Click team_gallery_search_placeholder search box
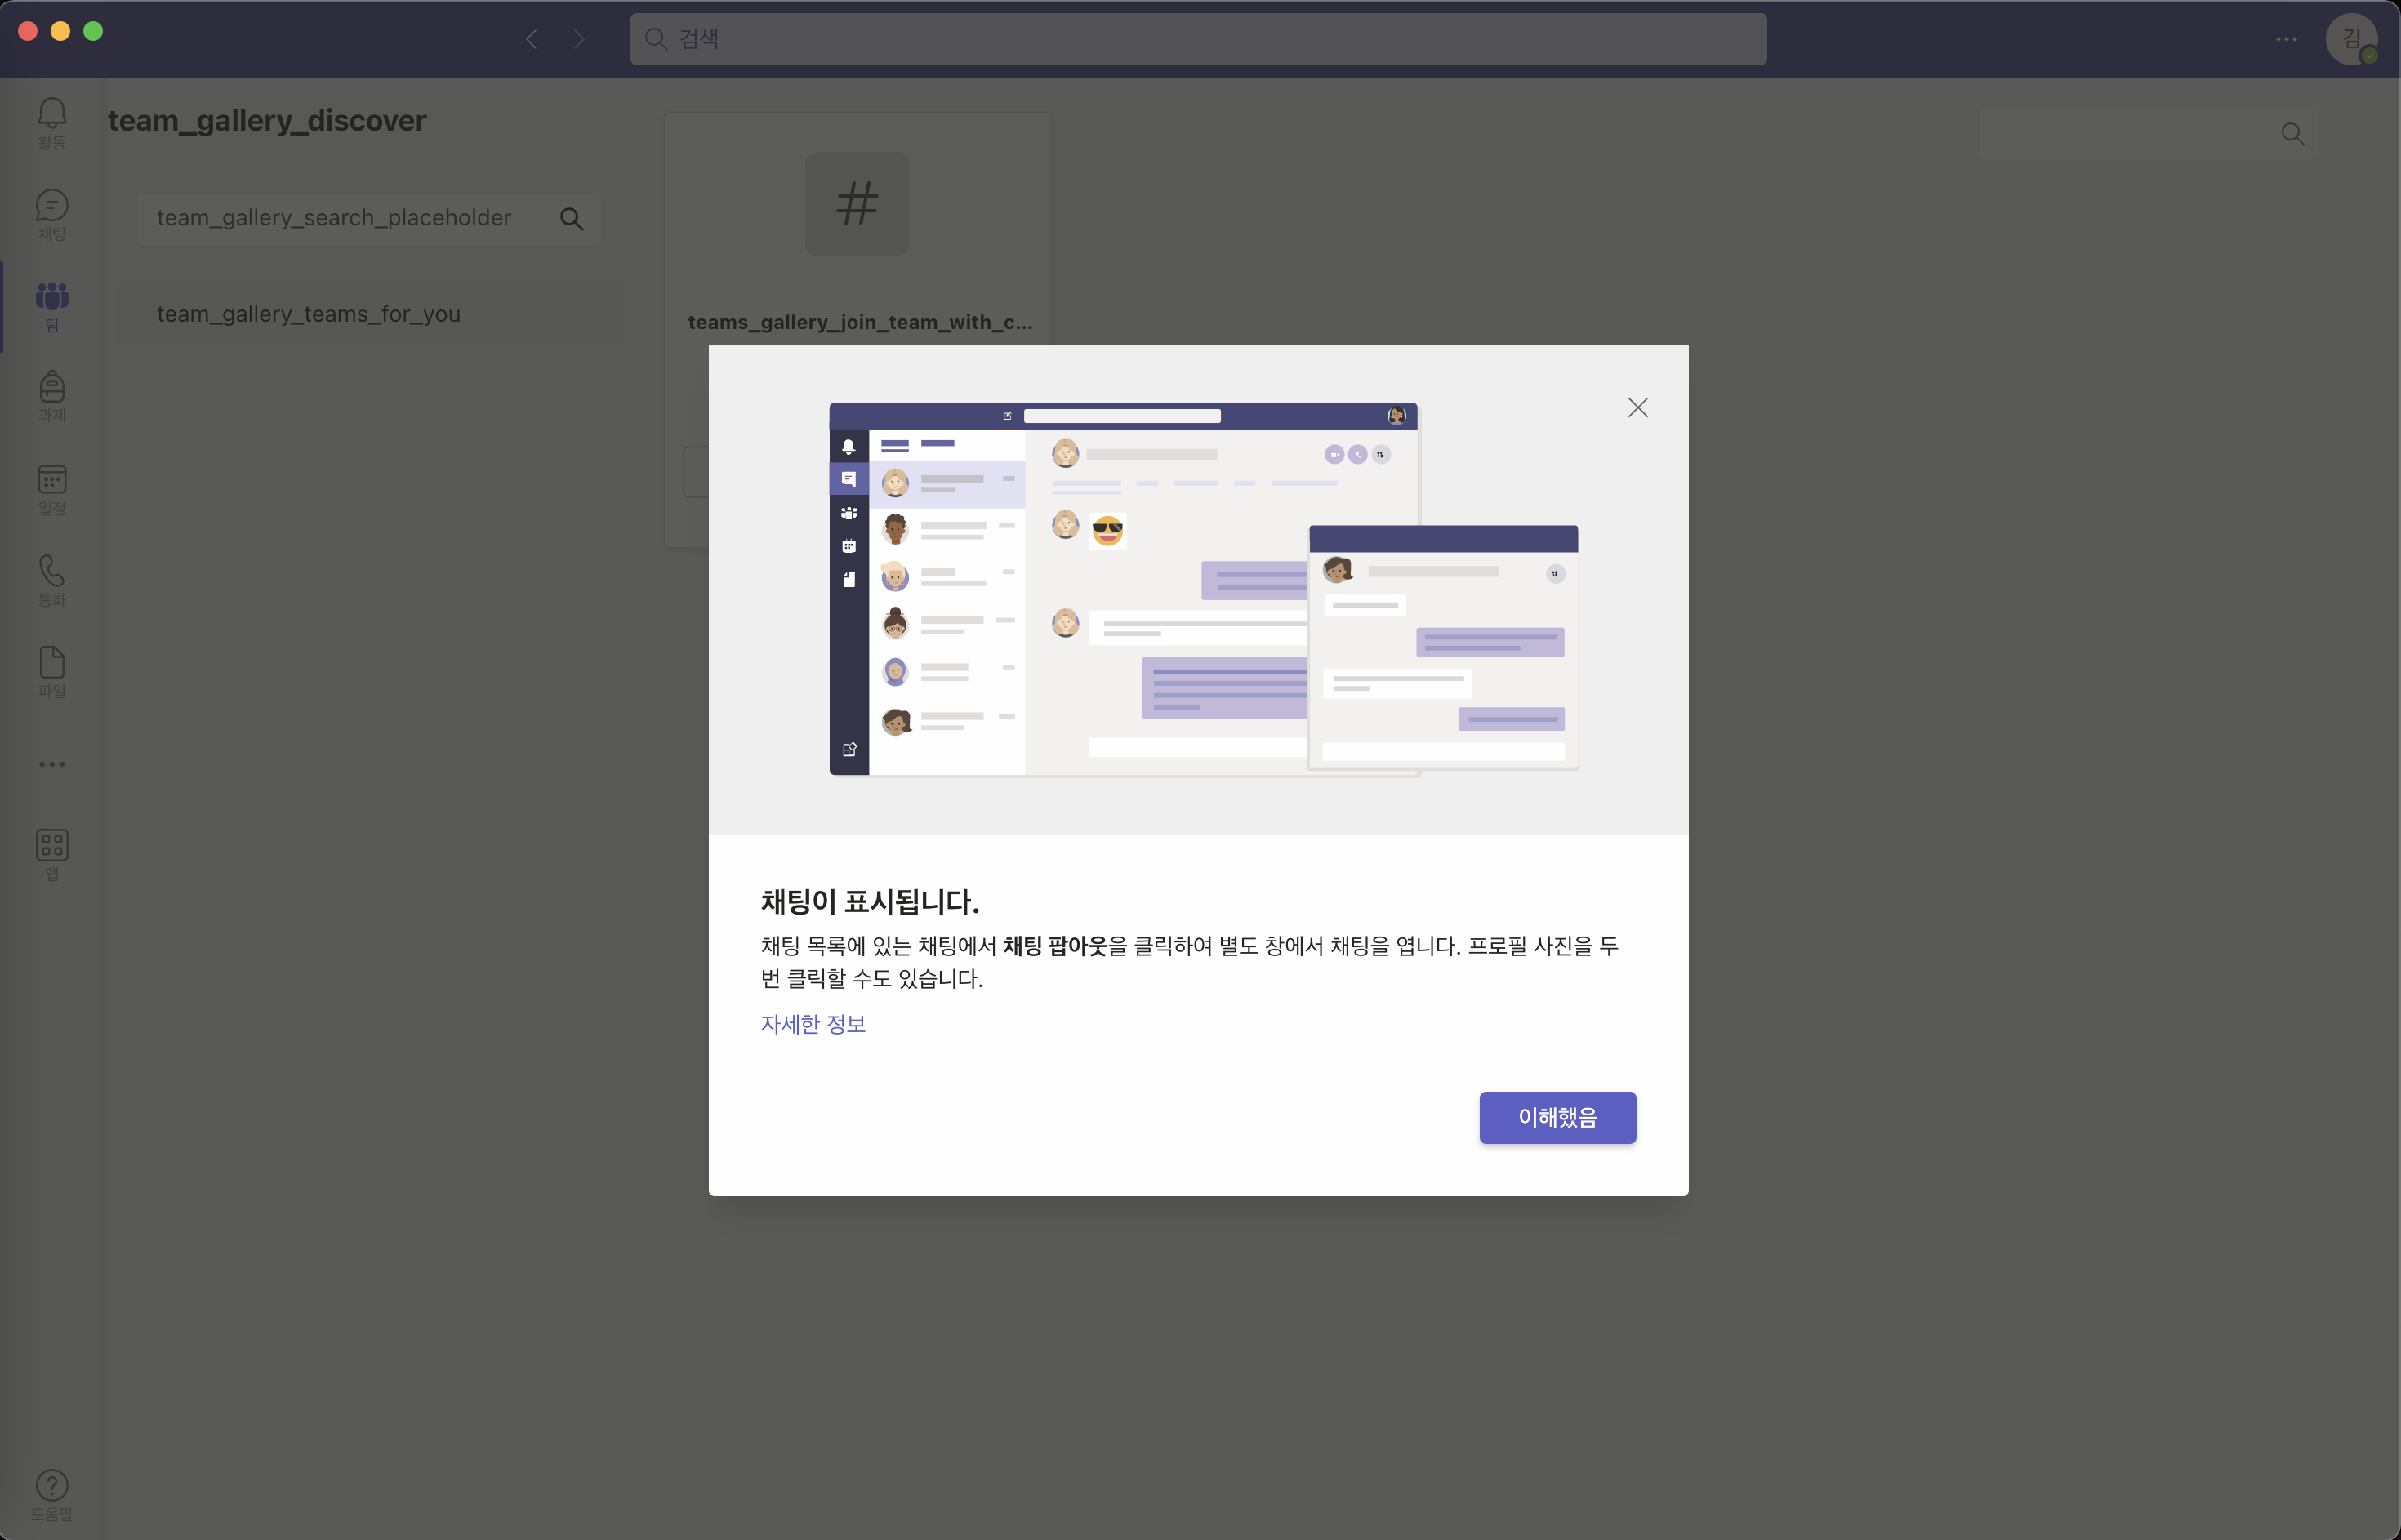The width and height of the screenshot is (2401, 1540). (340, 218)
